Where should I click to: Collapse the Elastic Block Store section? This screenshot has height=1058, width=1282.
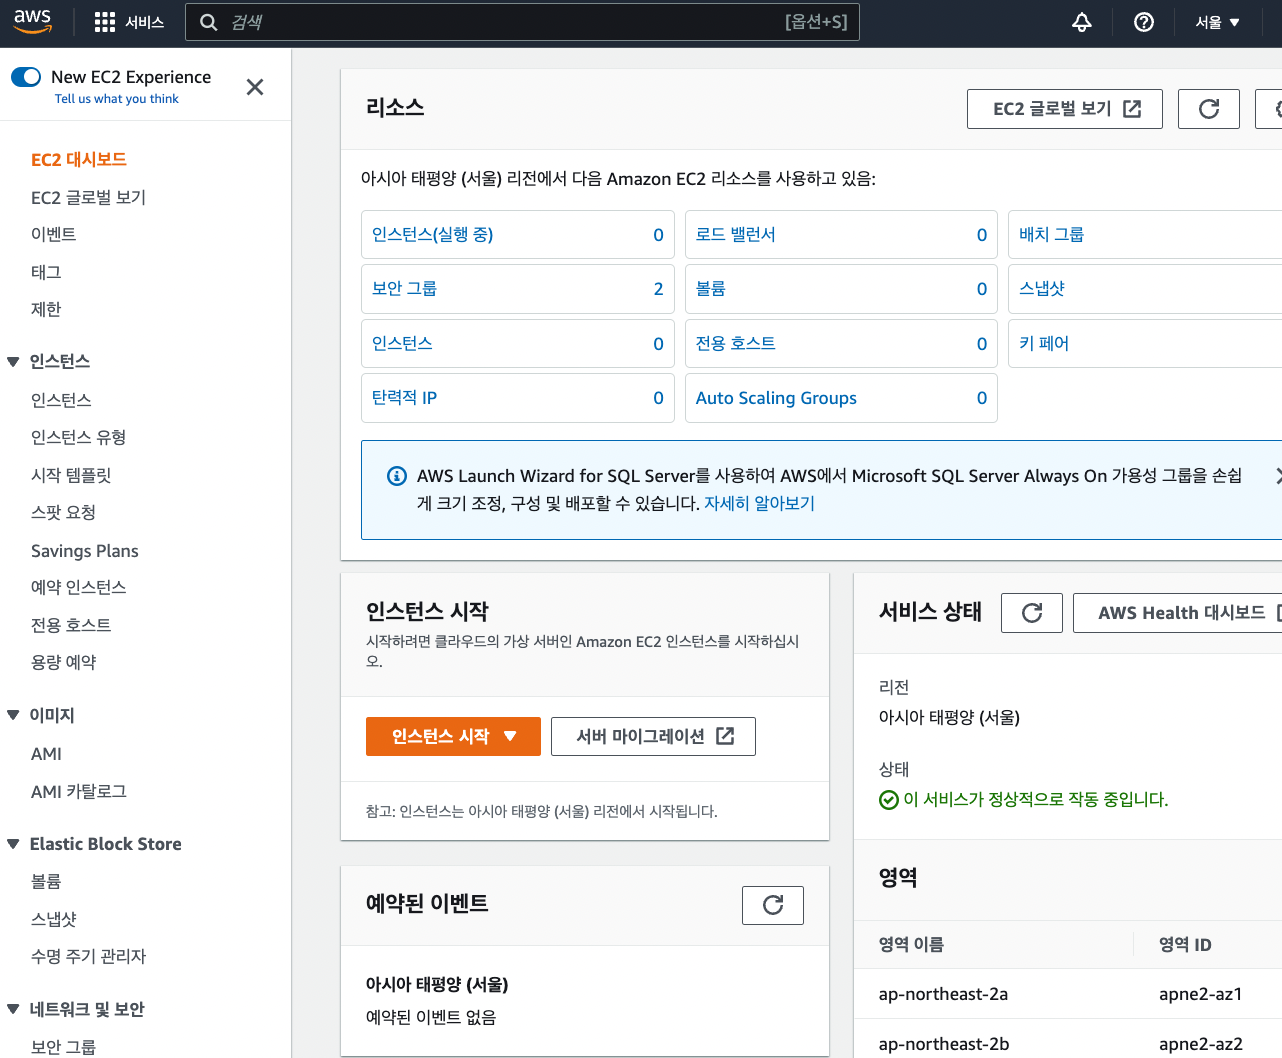pos(13,844)
